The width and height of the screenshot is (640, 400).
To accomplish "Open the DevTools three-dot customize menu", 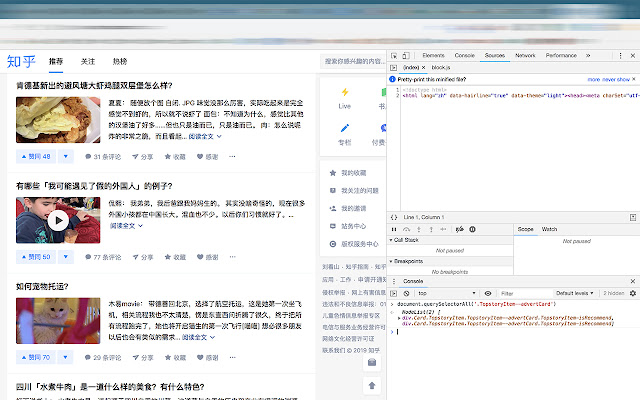I will 620,56.
